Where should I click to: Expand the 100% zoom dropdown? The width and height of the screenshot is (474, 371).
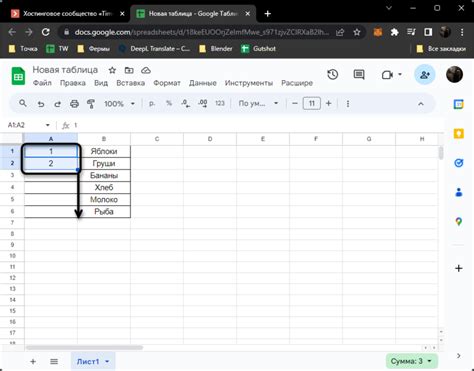[x=119, y=104]
